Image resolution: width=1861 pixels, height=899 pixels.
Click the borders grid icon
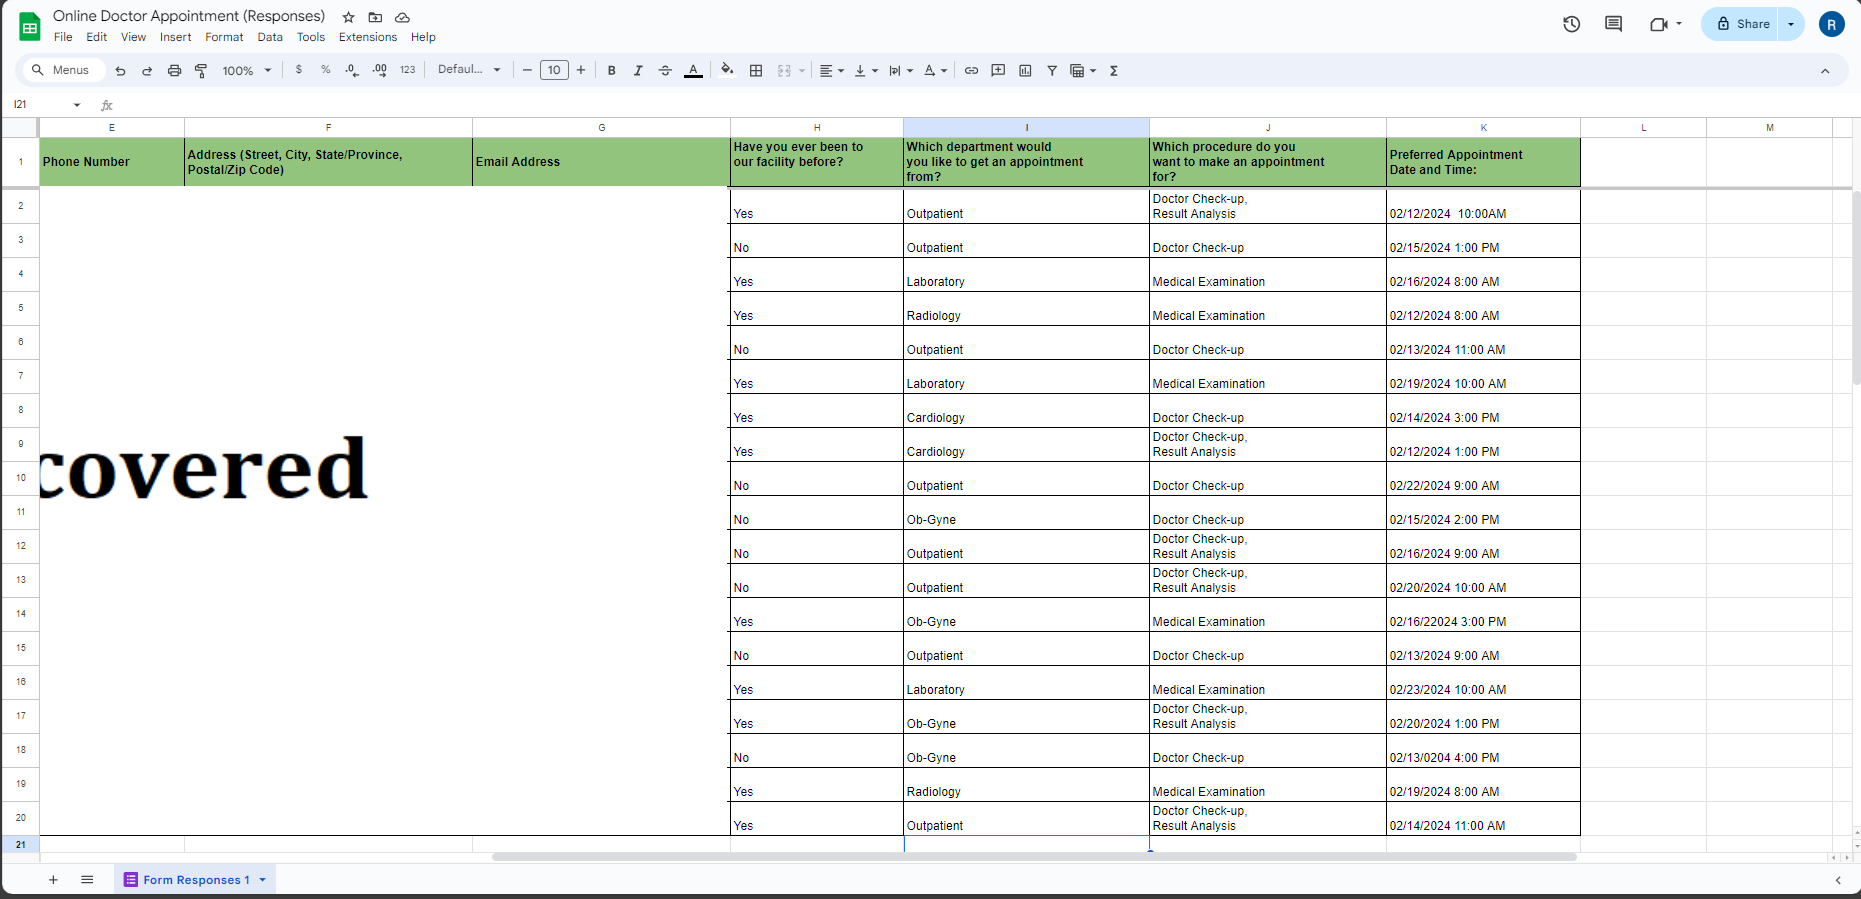[756, 71]
